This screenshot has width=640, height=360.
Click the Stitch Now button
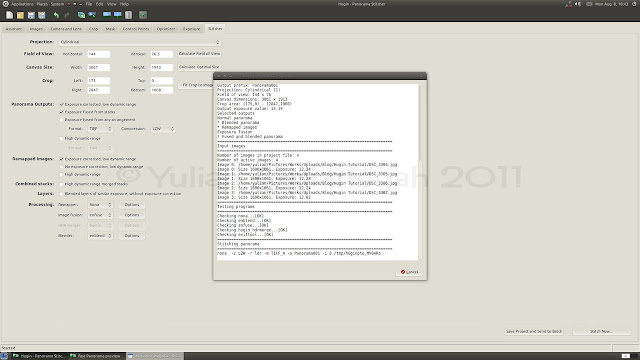[601, 331]
